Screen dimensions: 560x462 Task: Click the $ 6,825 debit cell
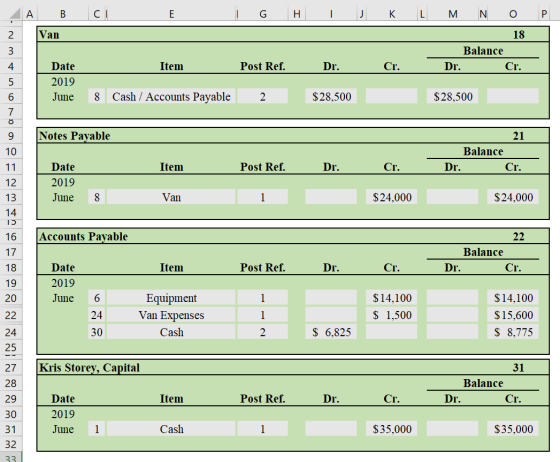(x=331, y=332)
